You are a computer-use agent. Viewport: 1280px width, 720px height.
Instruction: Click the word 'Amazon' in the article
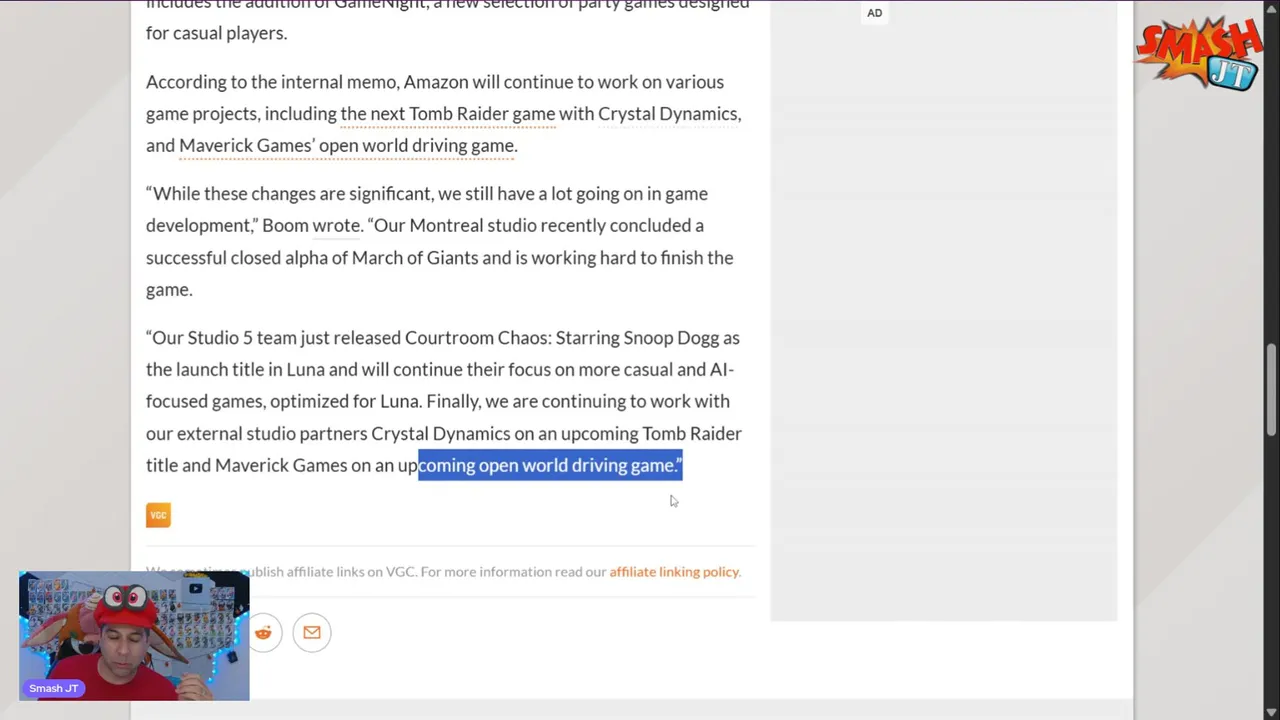tap(436, 82)
